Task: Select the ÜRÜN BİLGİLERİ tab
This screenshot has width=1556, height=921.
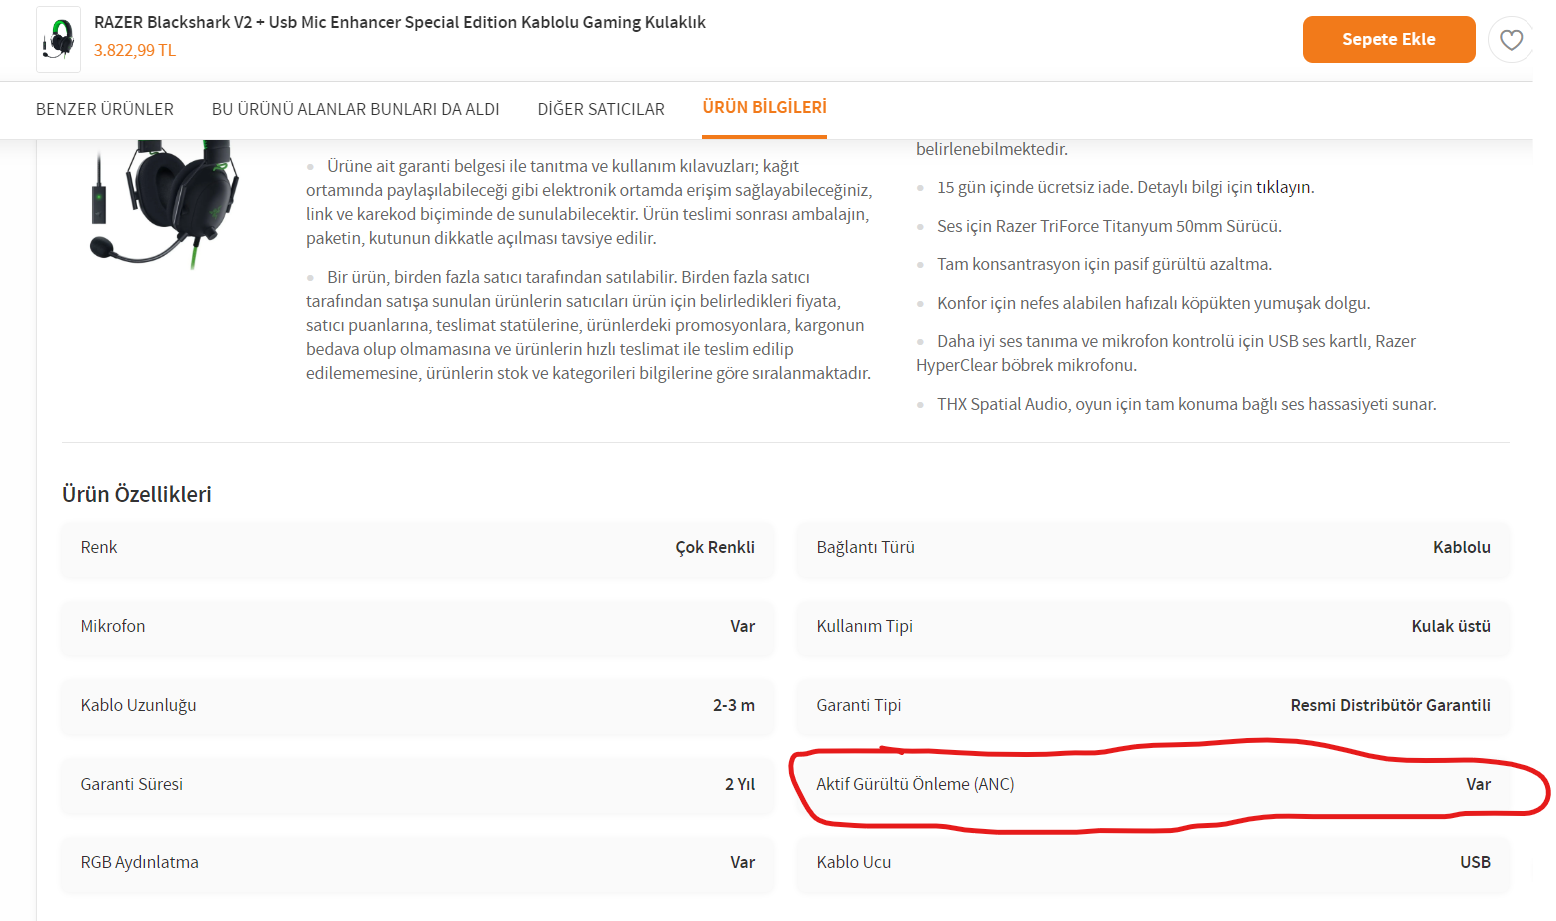Action: coord(765,107)
